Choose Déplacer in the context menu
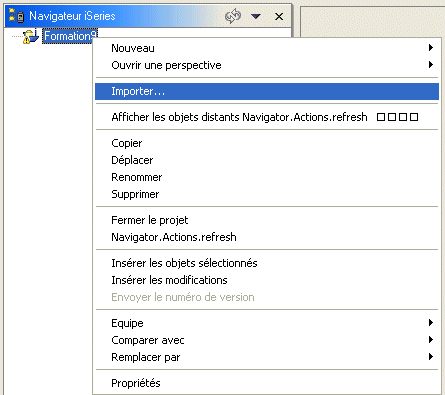This screenshot has width=445, height=395. 267,160
